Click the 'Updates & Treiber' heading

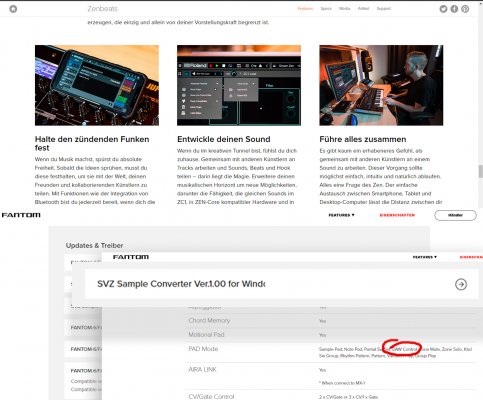[x=94, y=245]
